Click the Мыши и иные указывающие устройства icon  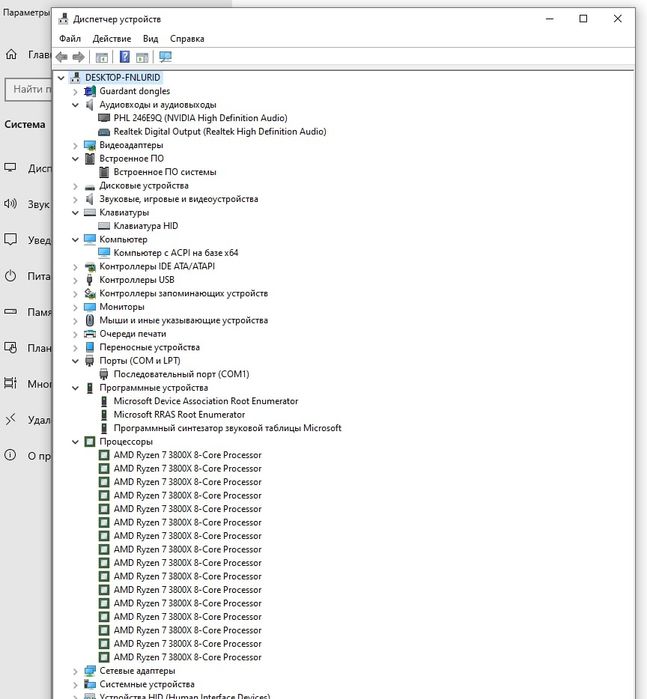(90, 320)
